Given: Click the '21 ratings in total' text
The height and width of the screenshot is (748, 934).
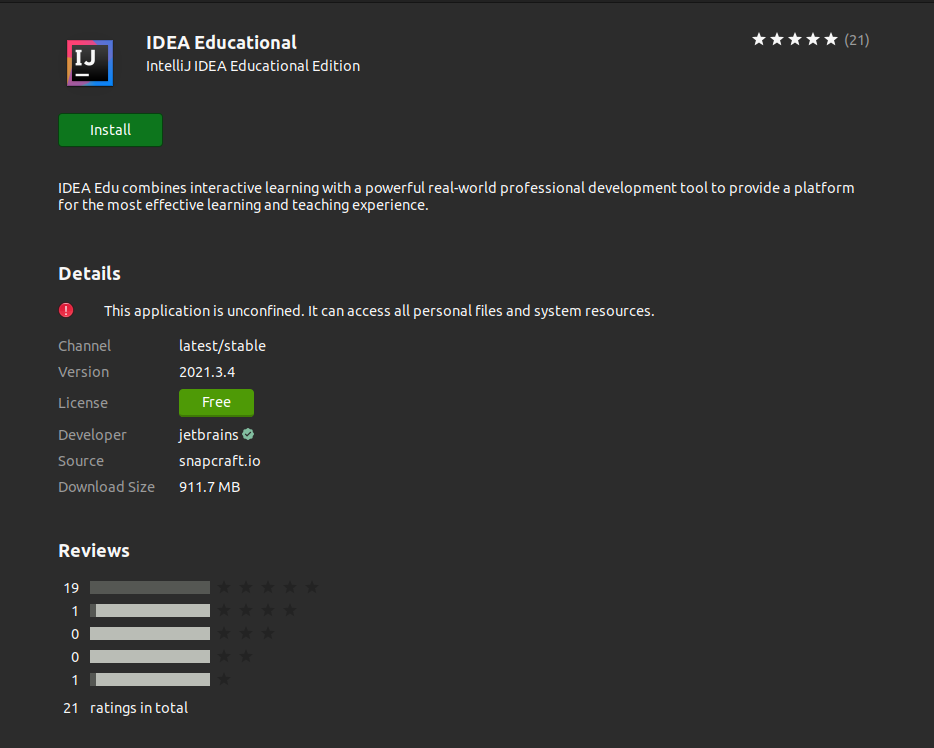Looking at the screenshot, I should (126, 708).
